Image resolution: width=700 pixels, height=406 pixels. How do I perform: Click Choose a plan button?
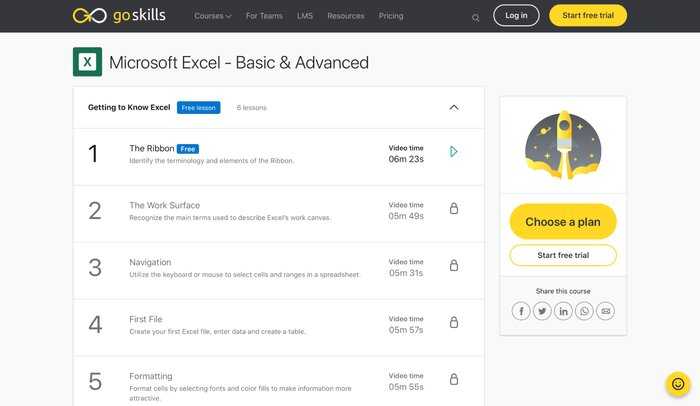[563, 222]
